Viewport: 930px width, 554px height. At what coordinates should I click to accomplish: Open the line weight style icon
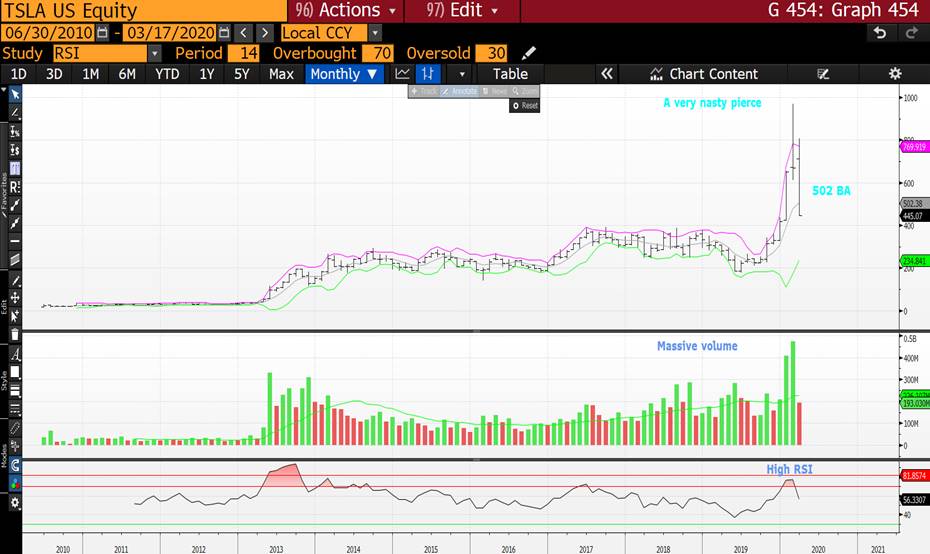(x=15, y=391)
